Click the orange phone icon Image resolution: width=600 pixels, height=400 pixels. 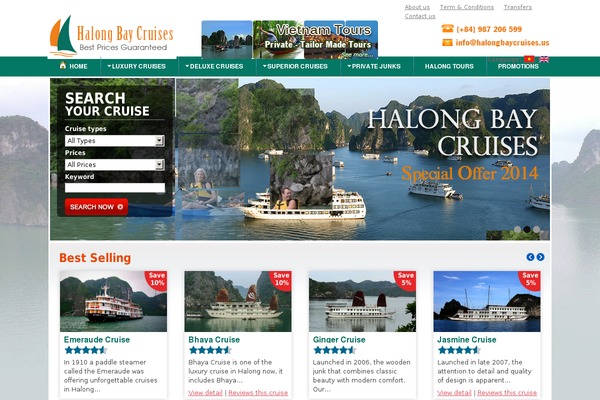(447, 29)
